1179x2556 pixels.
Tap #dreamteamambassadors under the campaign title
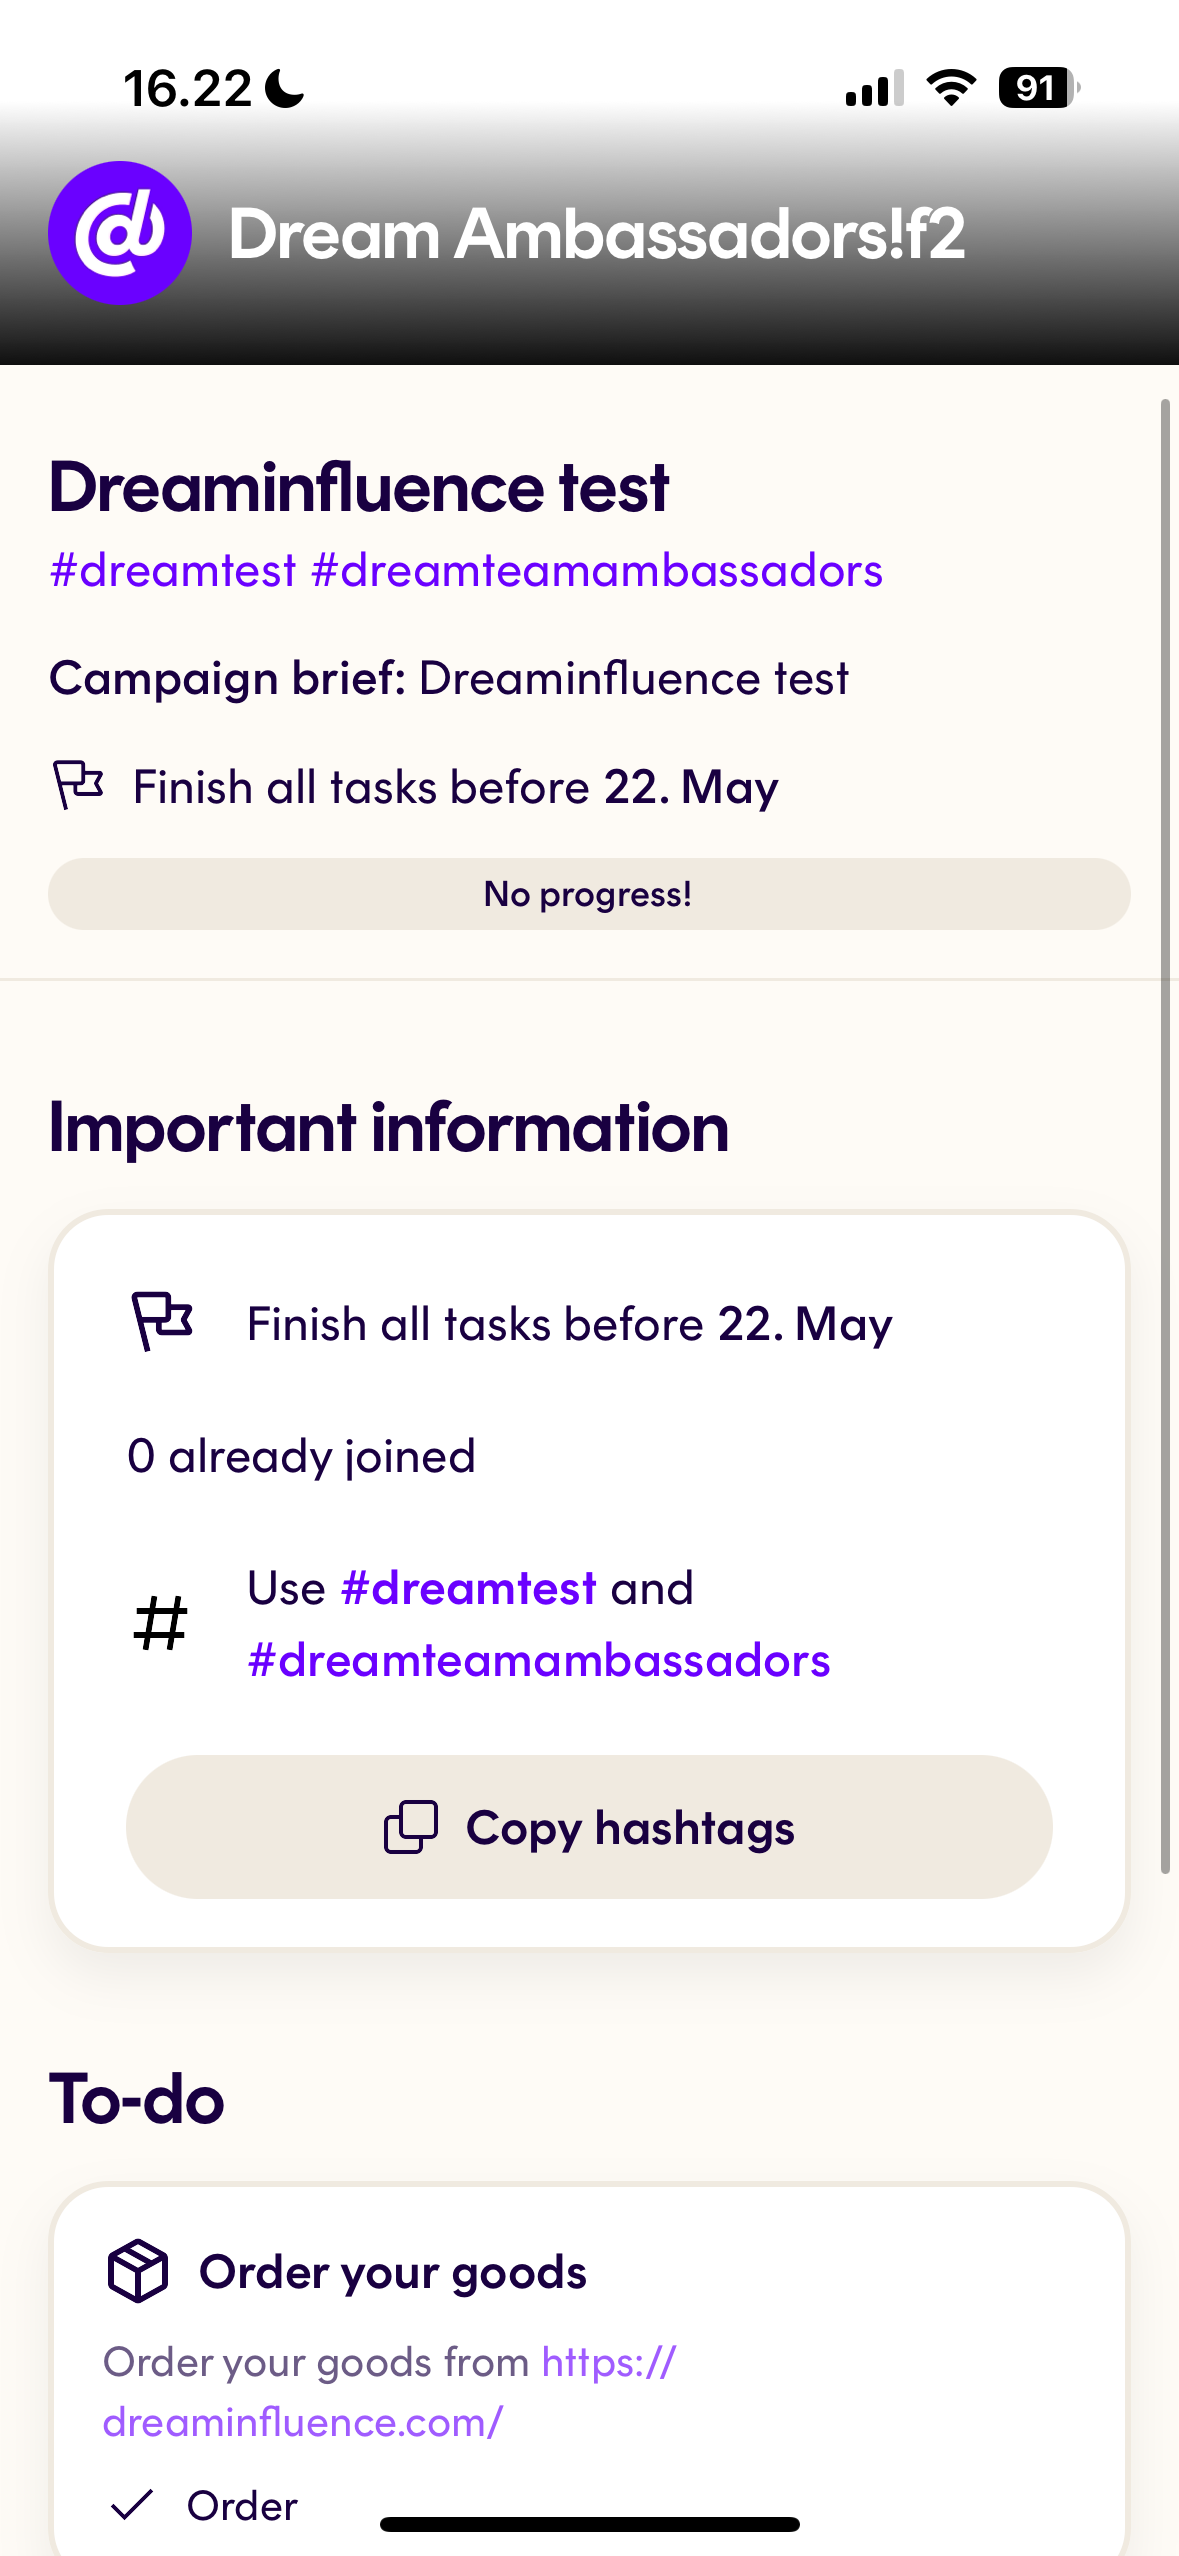(x=597, y=571)
